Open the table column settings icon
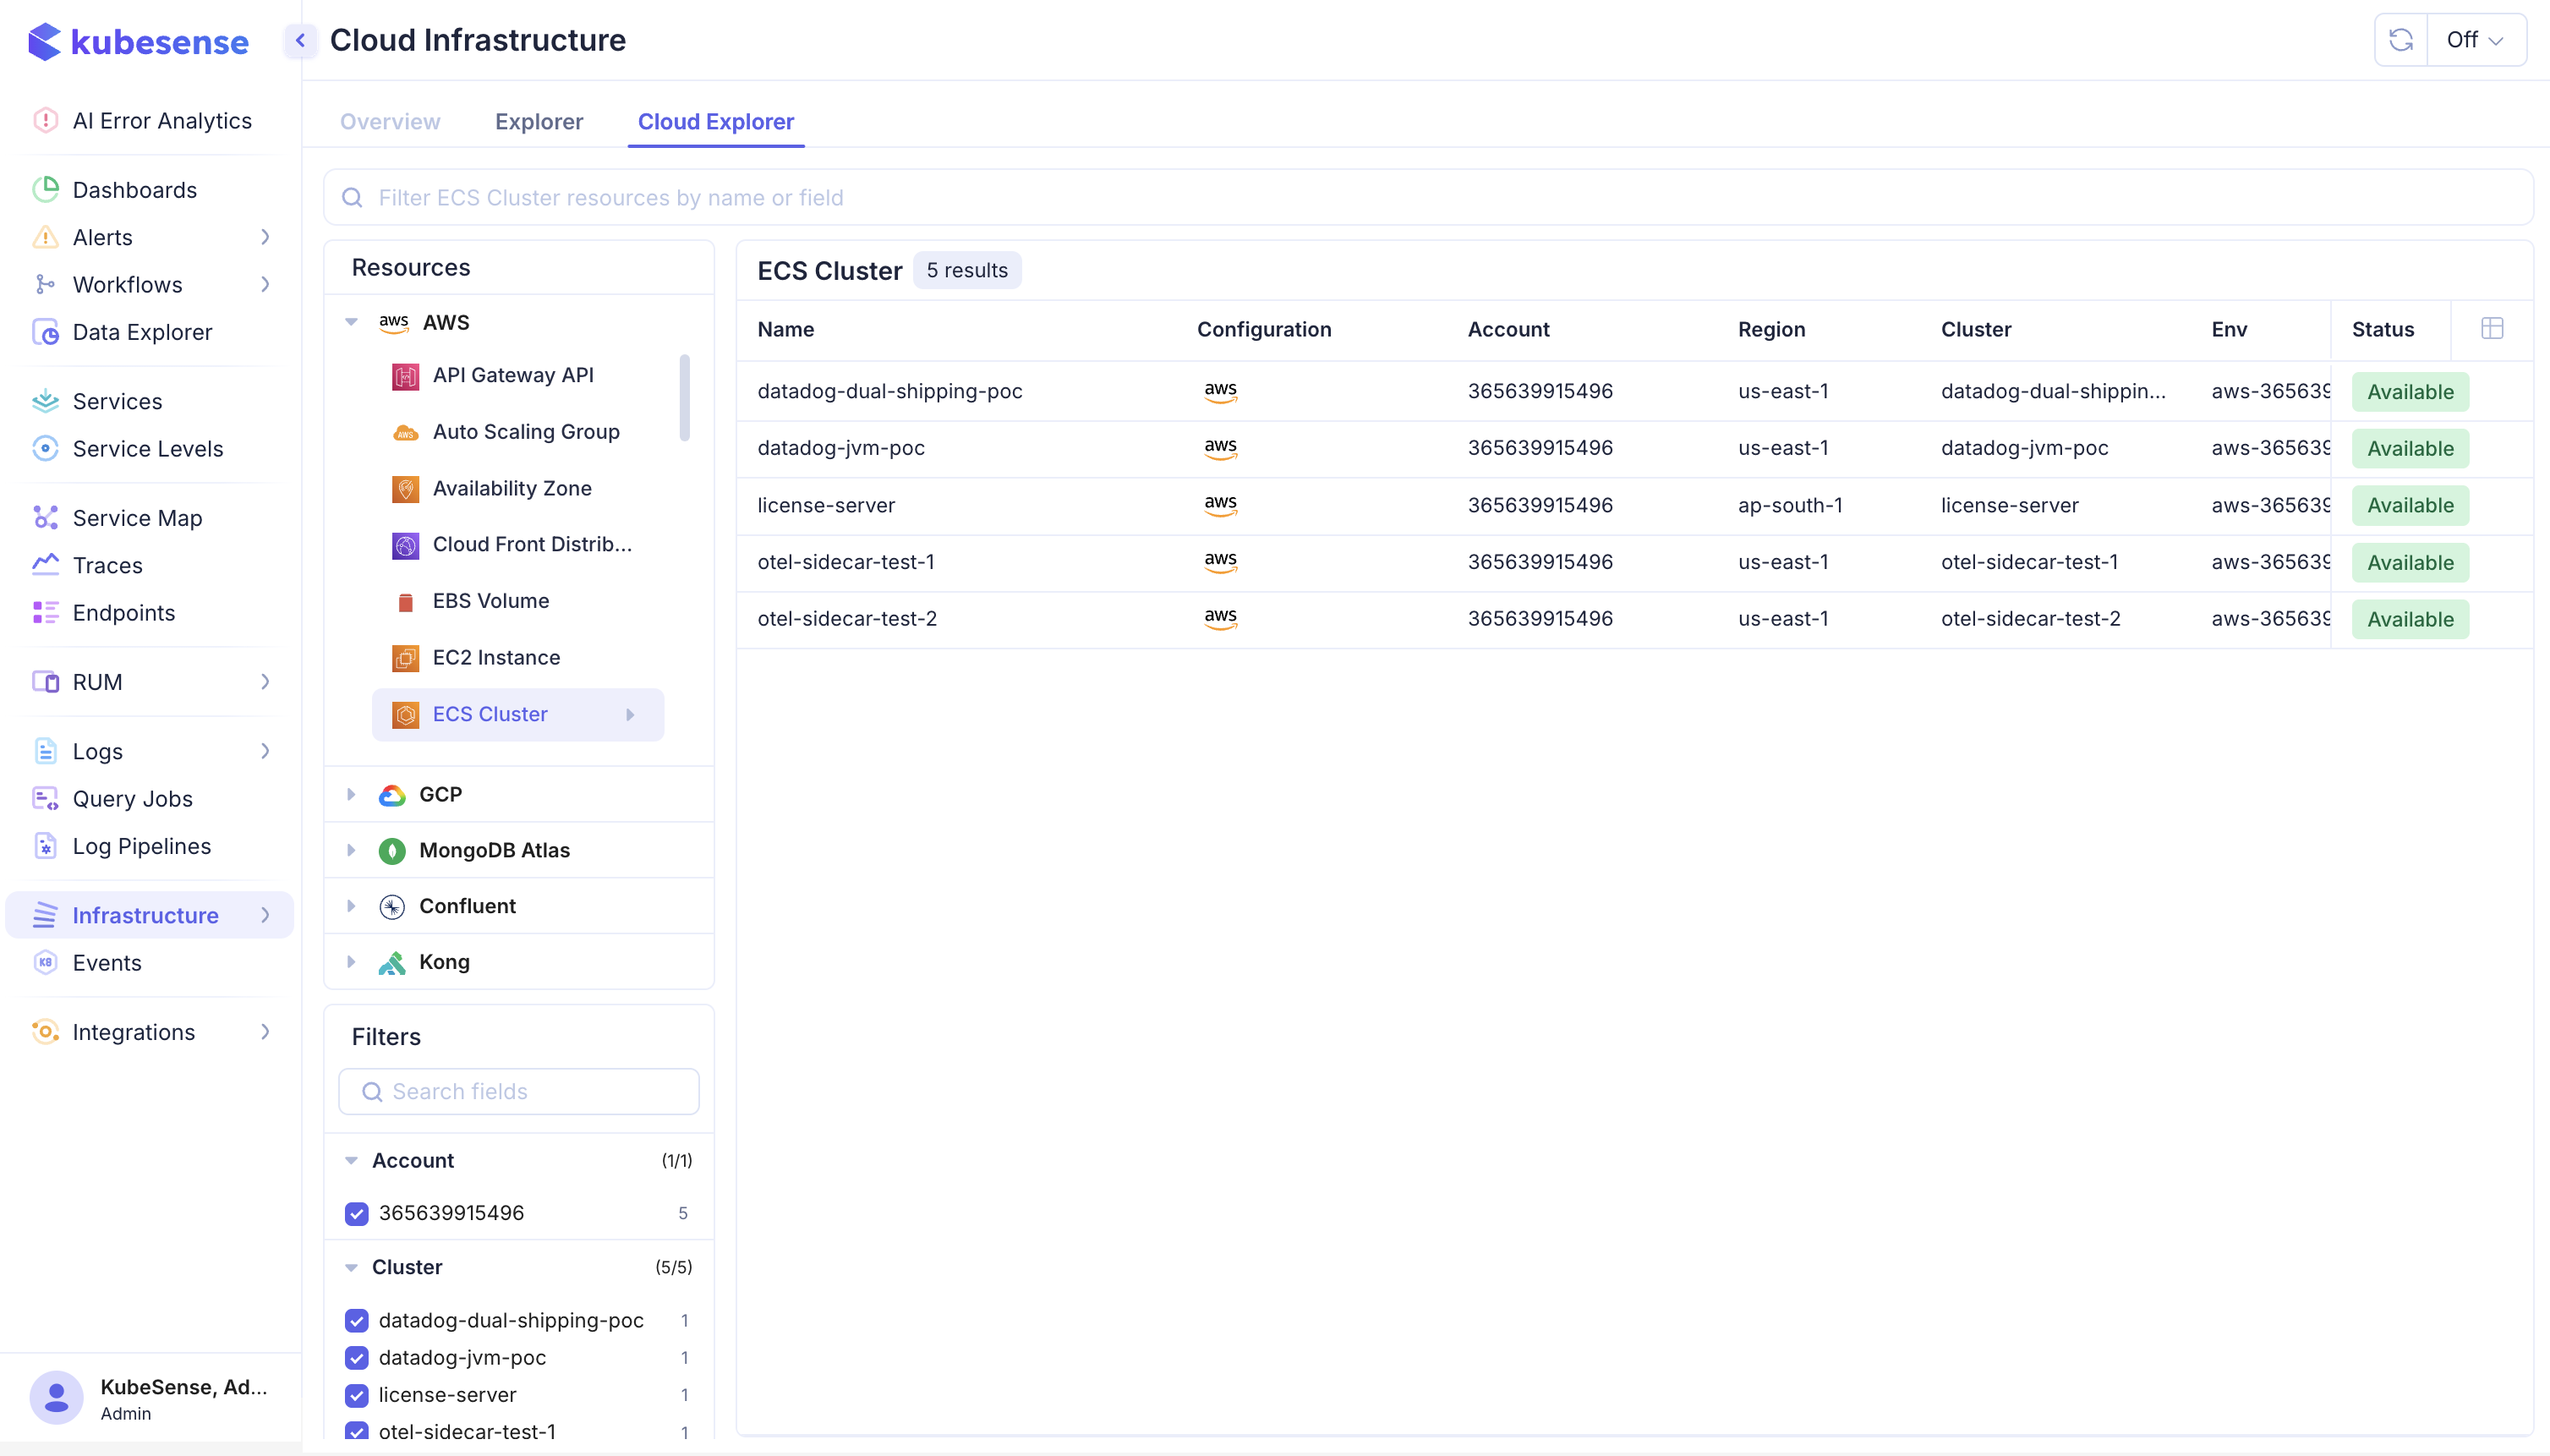This screenshot has height=1456, width=2550. [2492, 329]
